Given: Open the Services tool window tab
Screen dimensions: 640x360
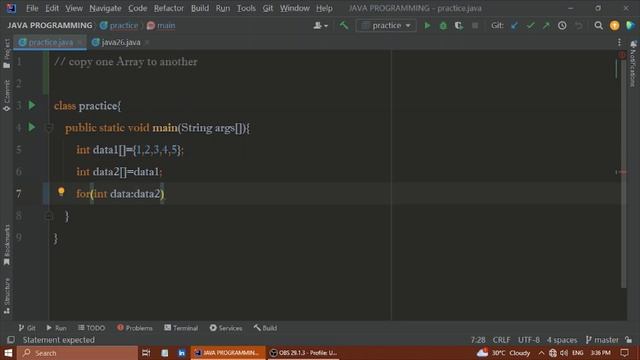Looking at the screenshot, I should [x=226, y=328].
